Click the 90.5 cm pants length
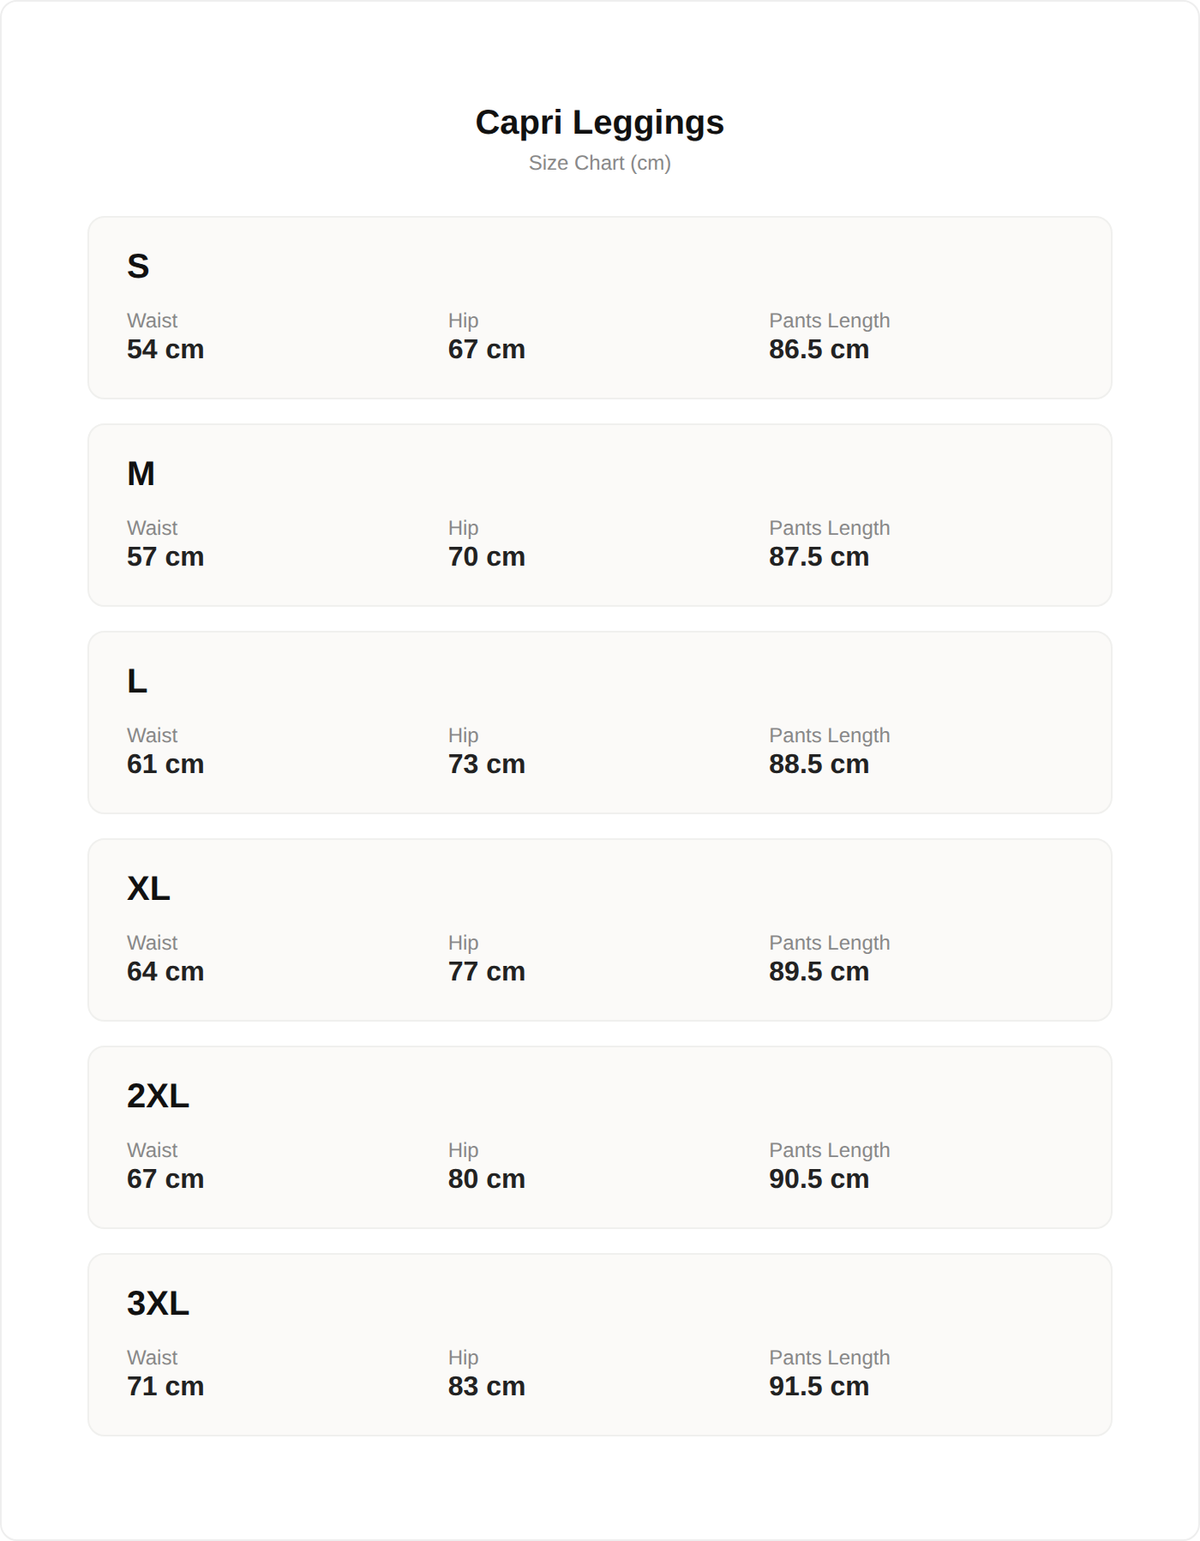1200x1541 pixels. (x=818, y=1179)
